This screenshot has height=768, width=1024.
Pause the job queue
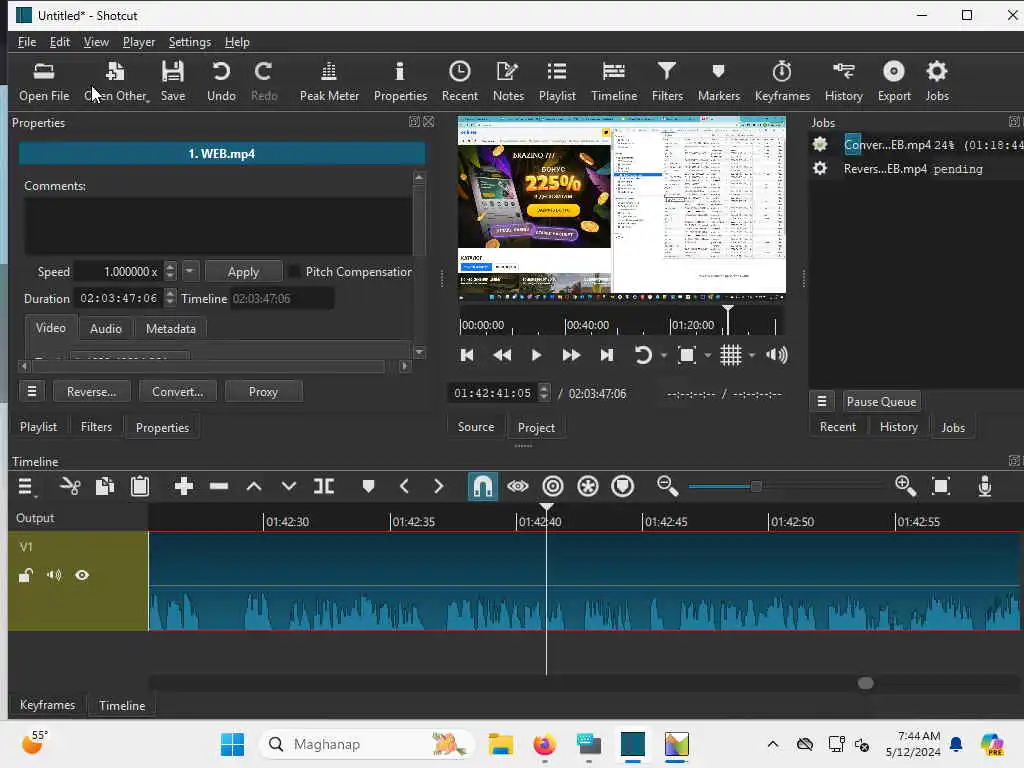[881, 401]
